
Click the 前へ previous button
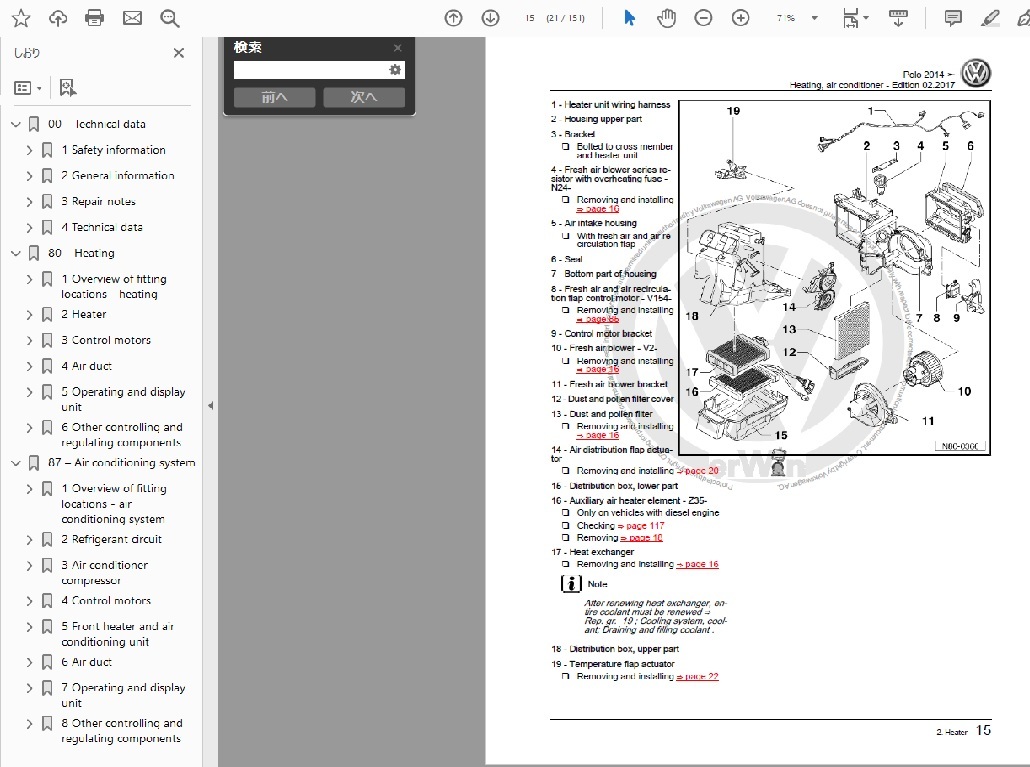coord(275,97)
